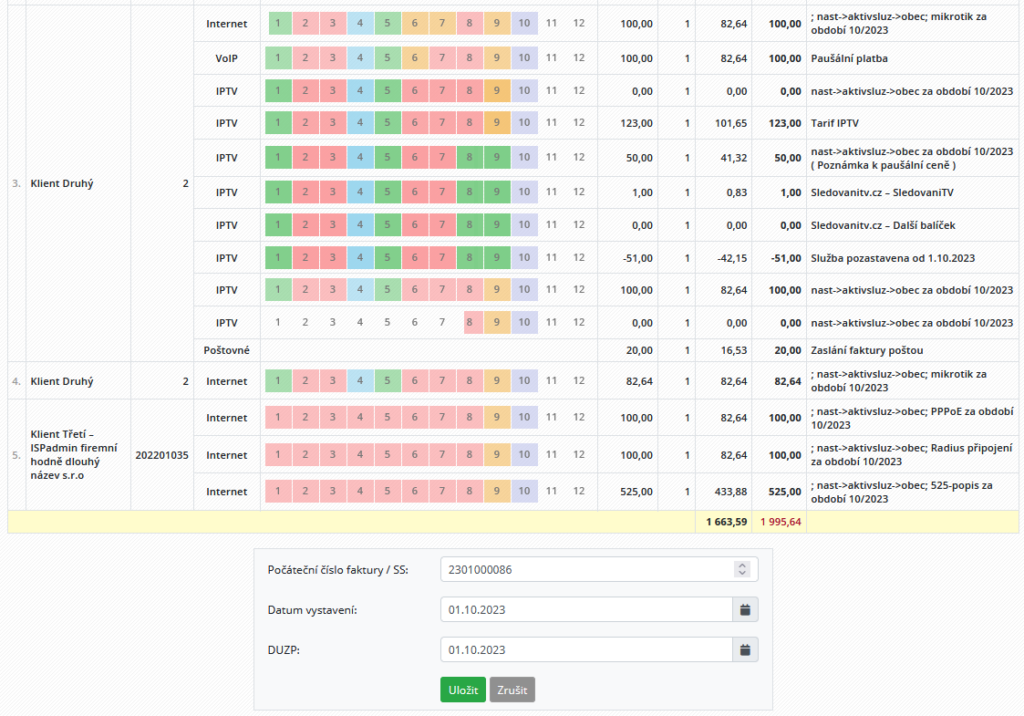This screenshot has width=1024, height=716.
Task: Decrement the invoice number with the down arrow
Action: click(x=741, y=573)
